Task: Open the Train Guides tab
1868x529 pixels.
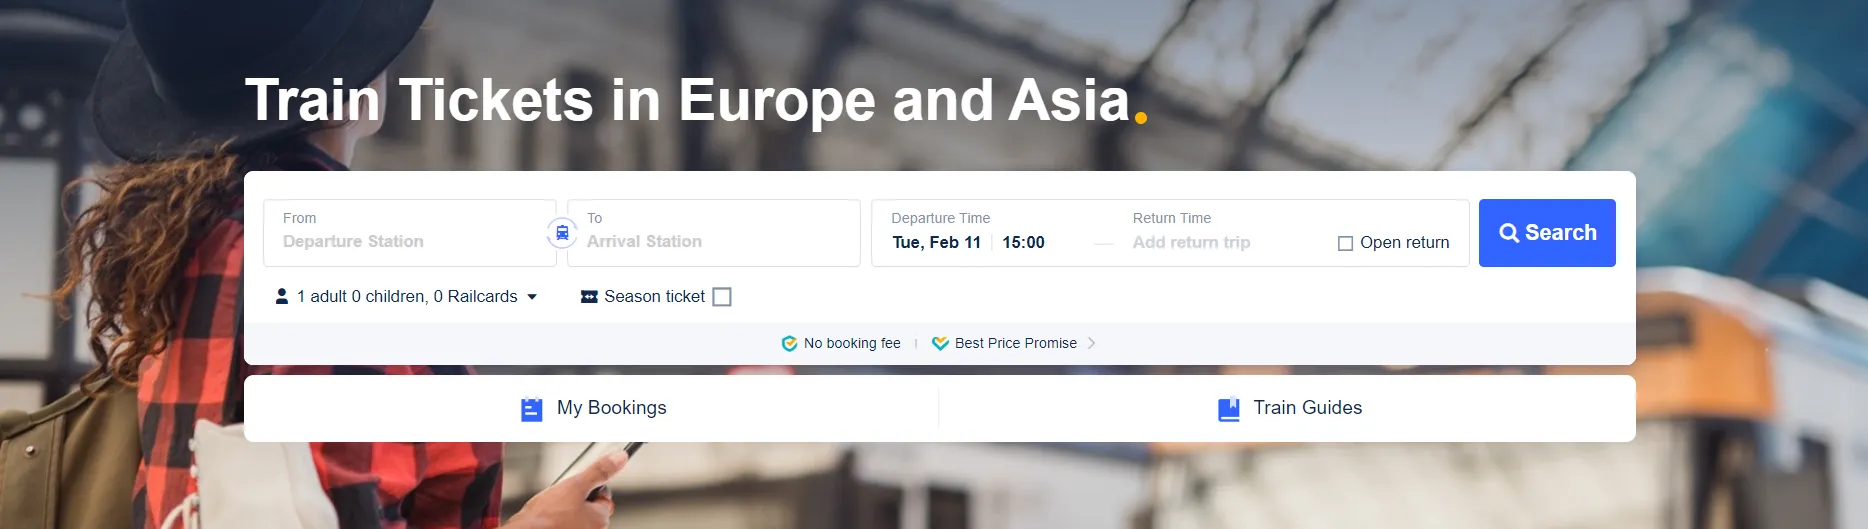Action: tap(1288, 408)
